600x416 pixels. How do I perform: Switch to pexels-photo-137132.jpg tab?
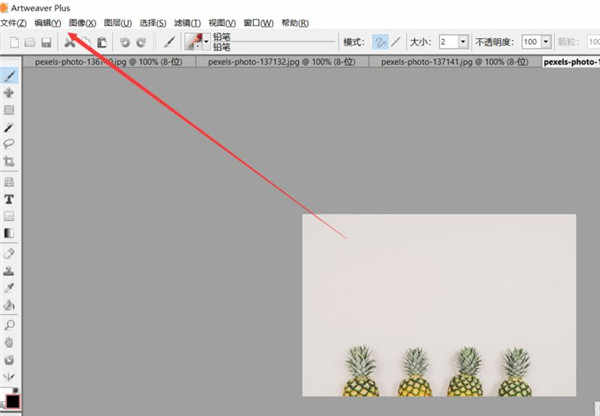pos(282,62)
